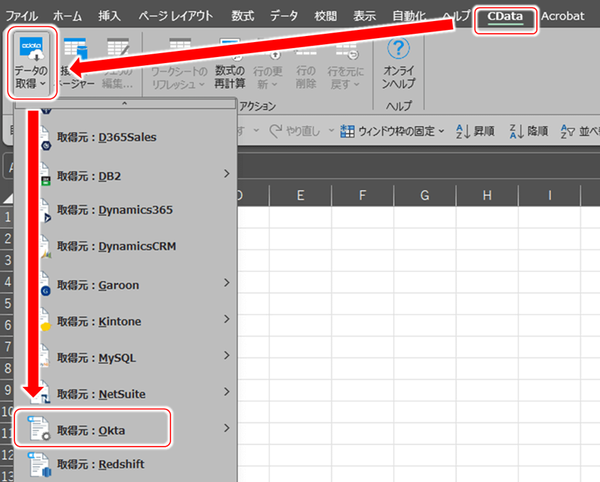Expand the Garoon submenu arrow
Image resolution: width=600 pixels, height=482 pixels.
(227, 283)
